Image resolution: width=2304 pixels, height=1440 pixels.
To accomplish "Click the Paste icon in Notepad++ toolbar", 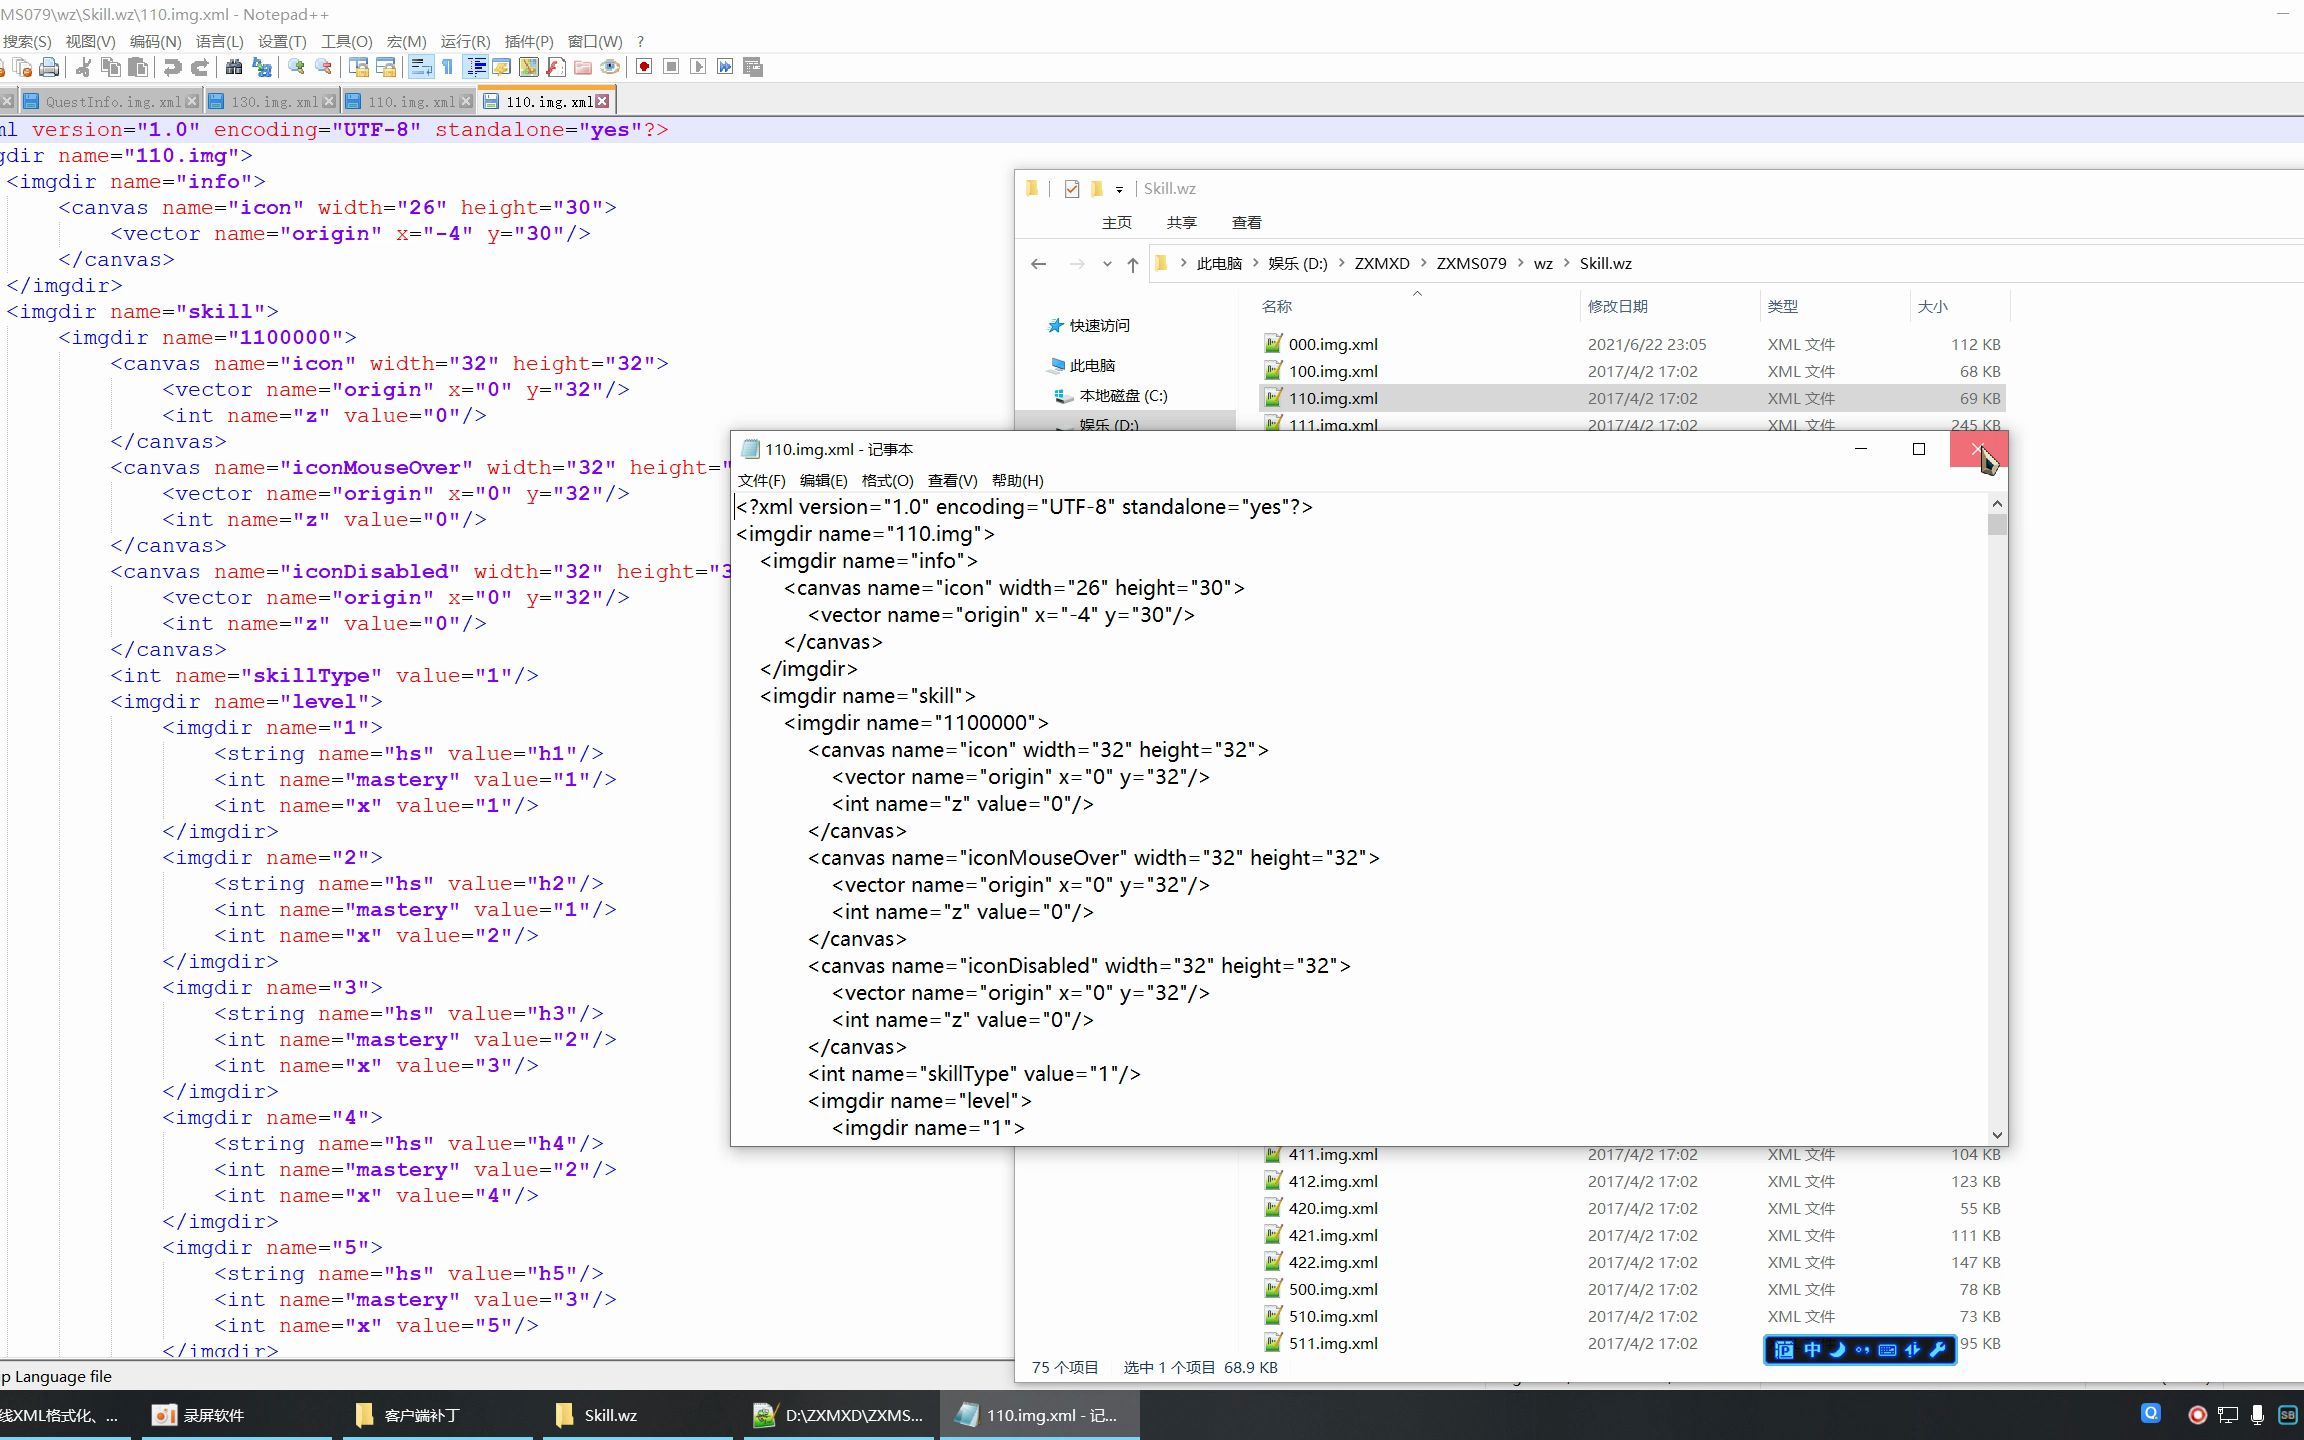I will pos(138,67).
